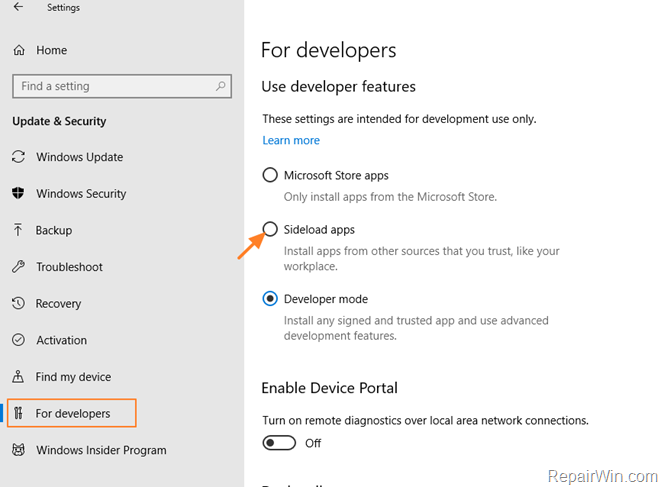This screenshot has height=487, width=664.
Task: Click the Activation checkmark circle icon
Action: tap(18, 340)
